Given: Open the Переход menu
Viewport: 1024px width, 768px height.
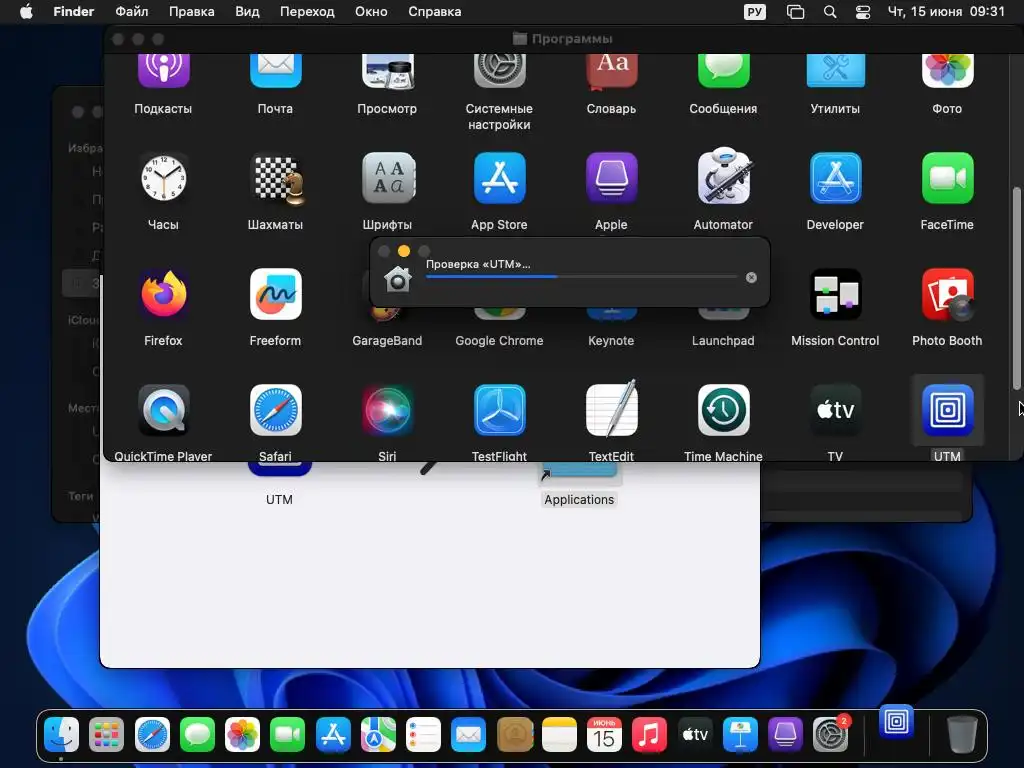Looking at the screenshot, I should click(307, 12).
